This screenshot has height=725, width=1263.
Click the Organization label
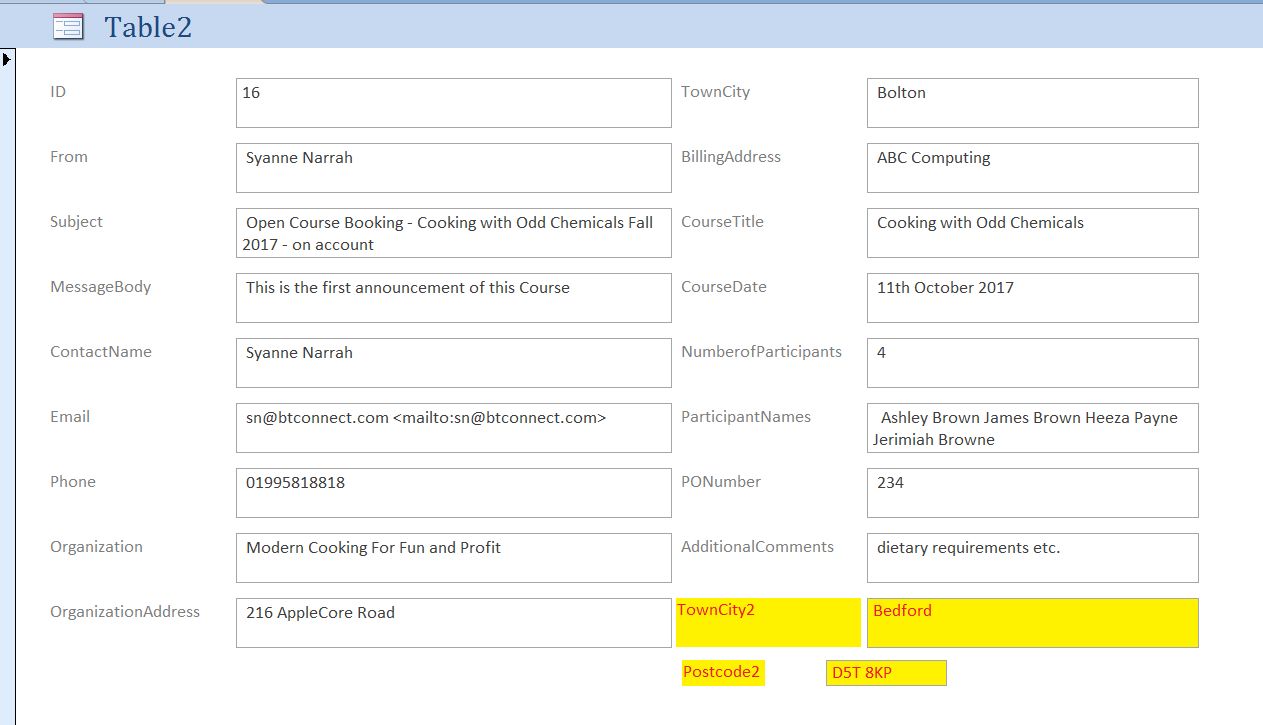click(x=96, y=547)
